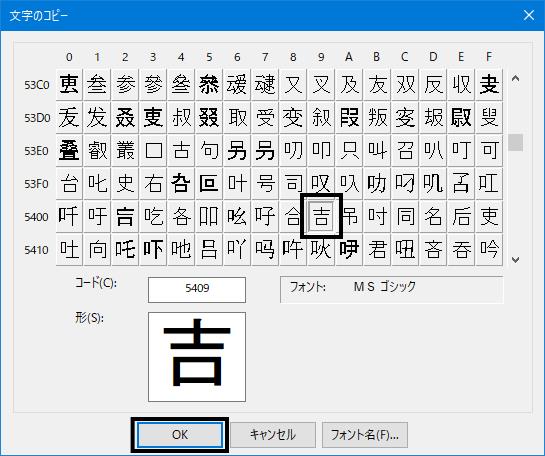Click the scrollbar down arrow
Image resolution: width=545 pixels, height=456 pixels.
pyautogui.click(x=515, y=260)
